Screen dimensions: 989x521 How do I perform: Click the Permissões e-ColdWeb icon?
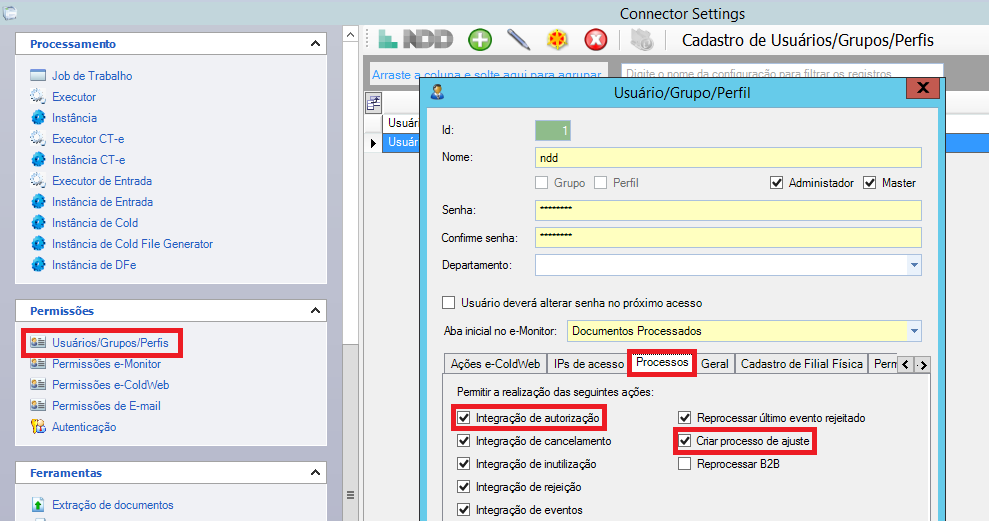[38, 384]
